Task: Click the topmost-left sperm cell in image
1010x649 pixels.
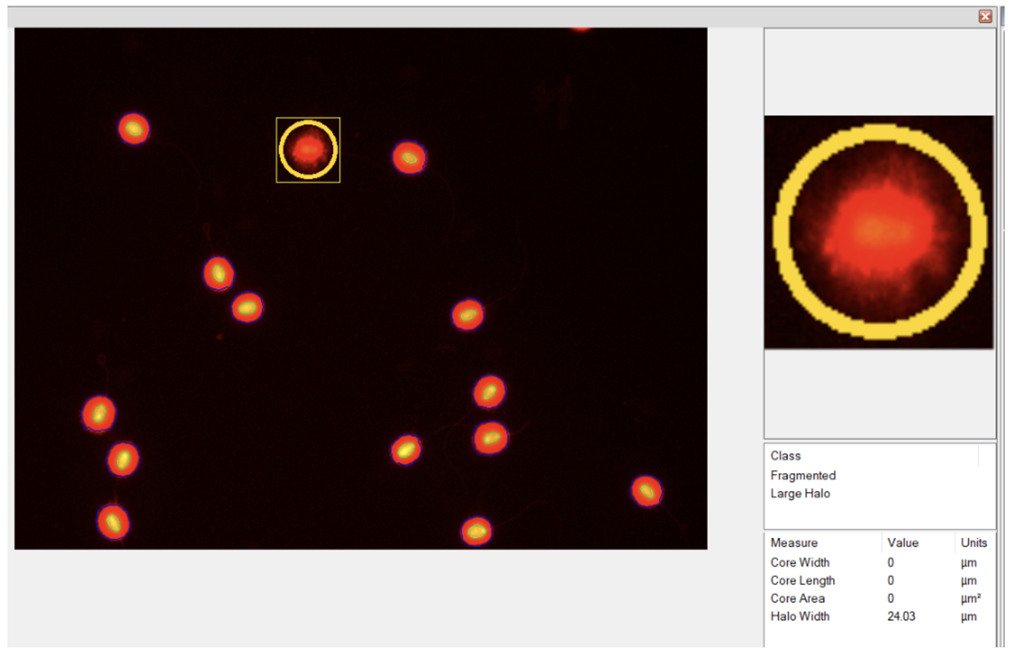Action: point(134,129)
